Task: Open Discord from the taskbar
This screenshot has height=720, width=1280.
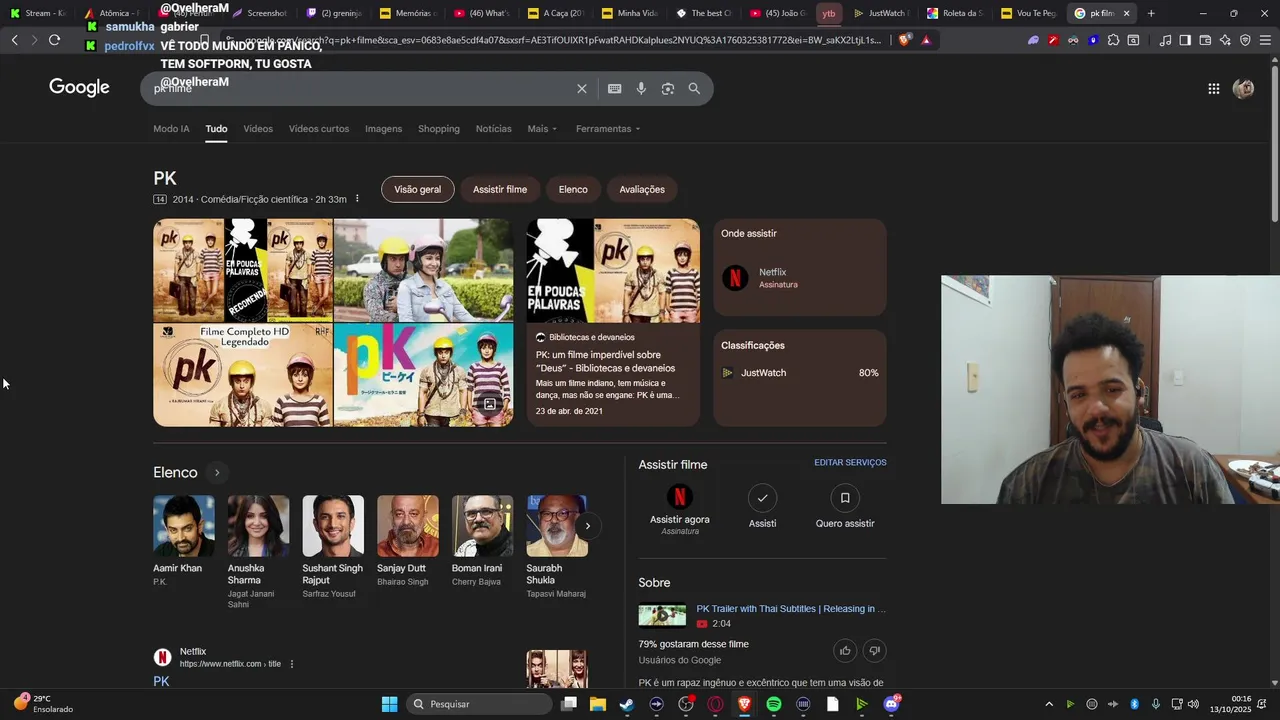Action: 891,704
